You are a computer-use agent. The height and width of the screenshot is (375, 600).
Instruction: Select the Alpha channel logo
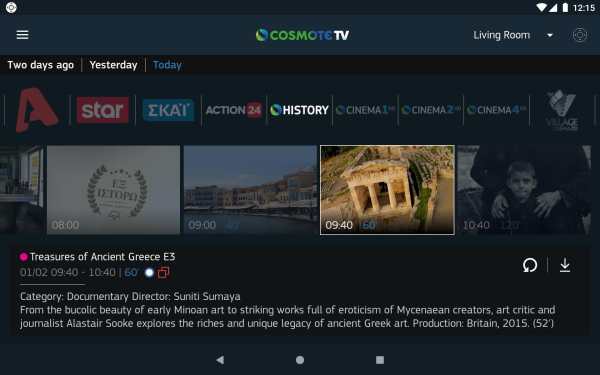37,110
